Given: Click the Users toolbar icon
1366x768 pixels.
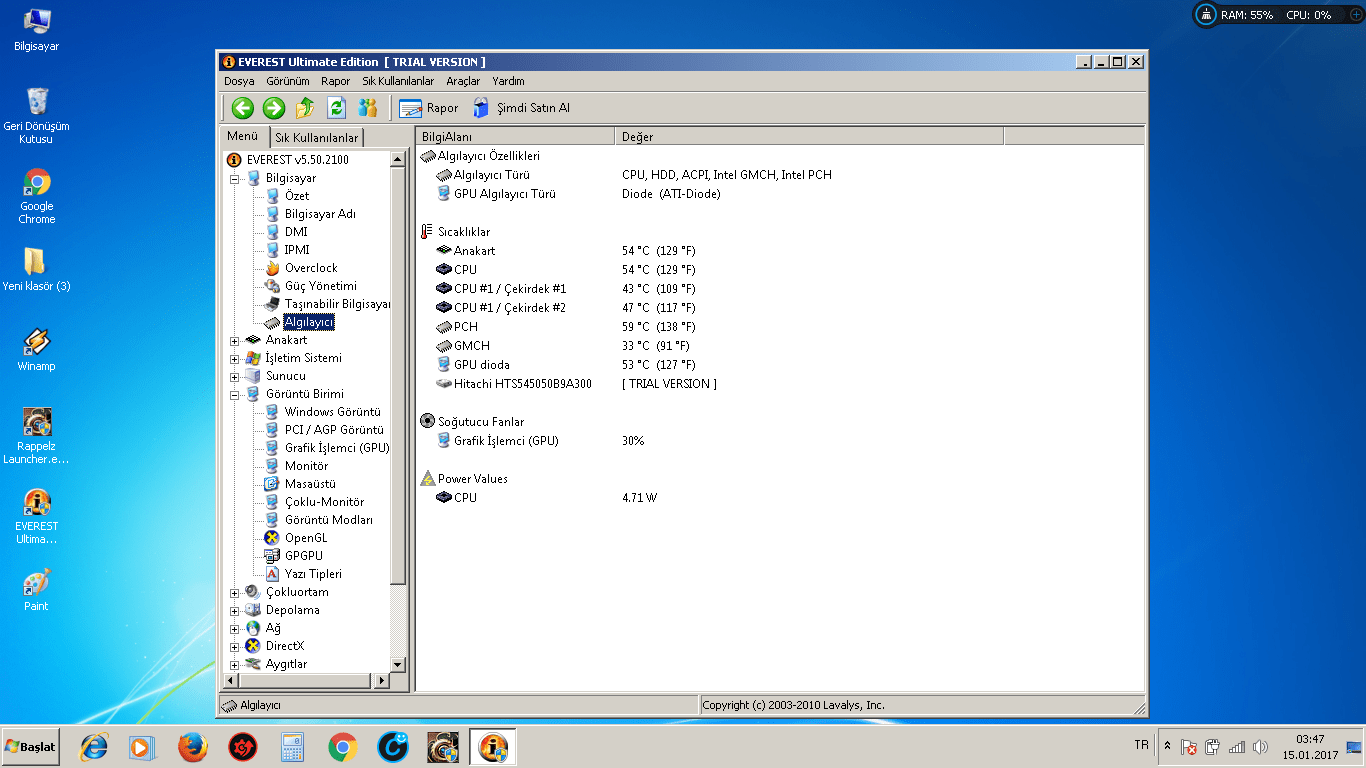Looking at the screenshot, I should tap(368, 108).
